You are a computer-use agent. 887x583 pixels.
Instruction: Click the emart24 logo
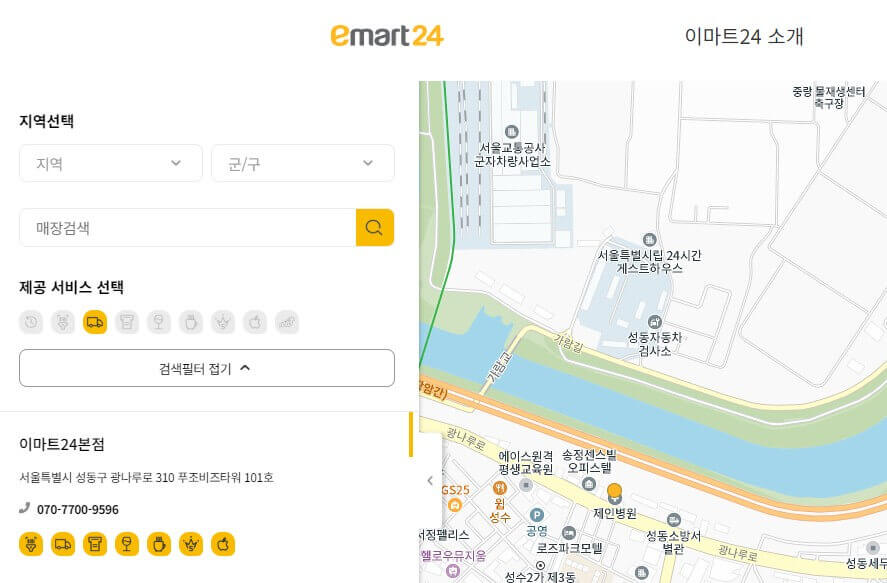(x=385, y=35)
